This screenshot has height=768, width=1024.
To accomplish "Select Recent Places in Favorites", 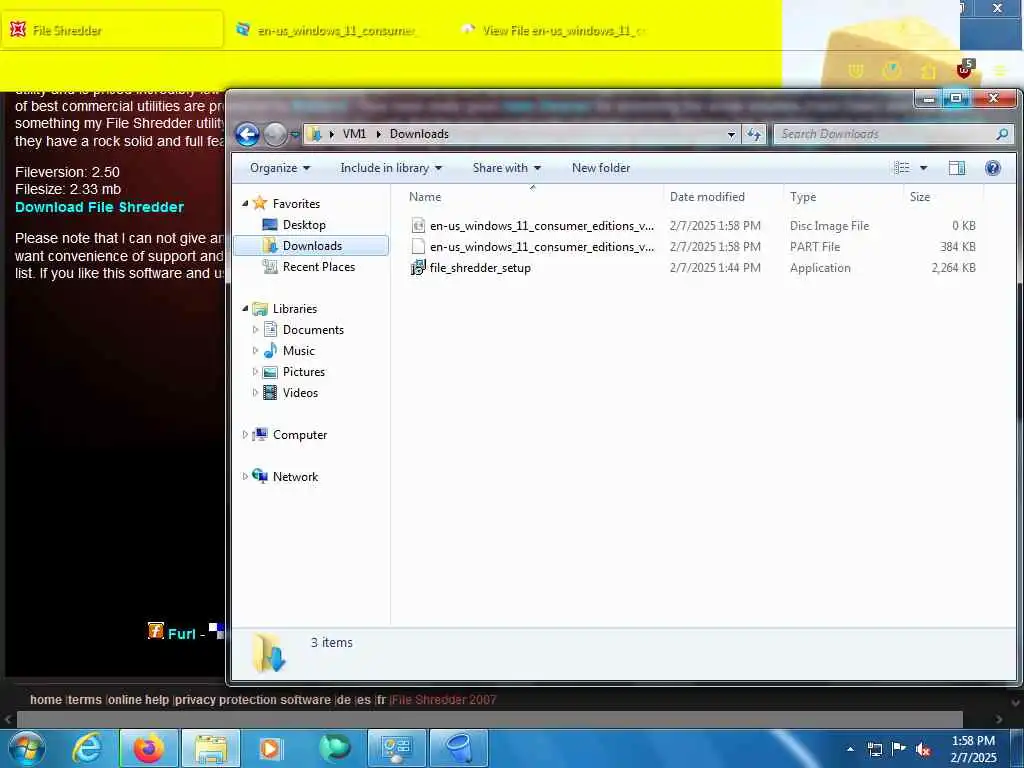I will tap(319, 266).
